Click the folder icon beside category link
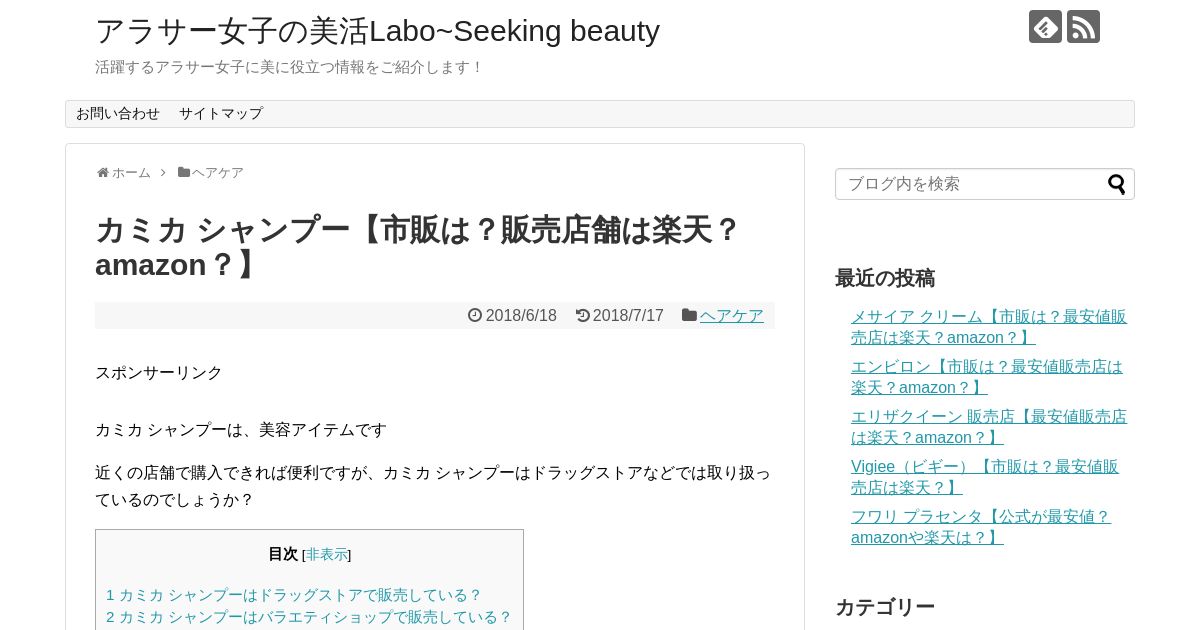The width and height of the screenshot is (1200, 630). (689, 315)
